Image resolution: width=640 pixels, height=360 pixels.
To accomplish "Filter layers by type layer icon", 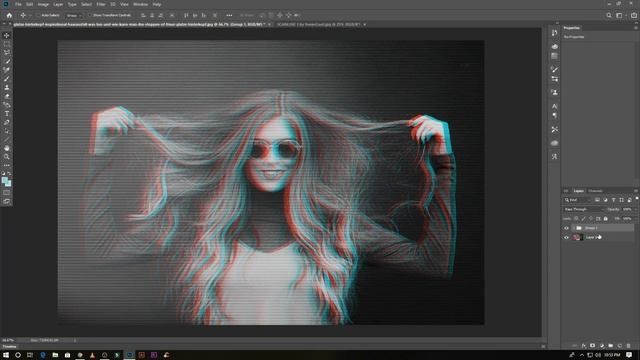I will pos(613,200).
